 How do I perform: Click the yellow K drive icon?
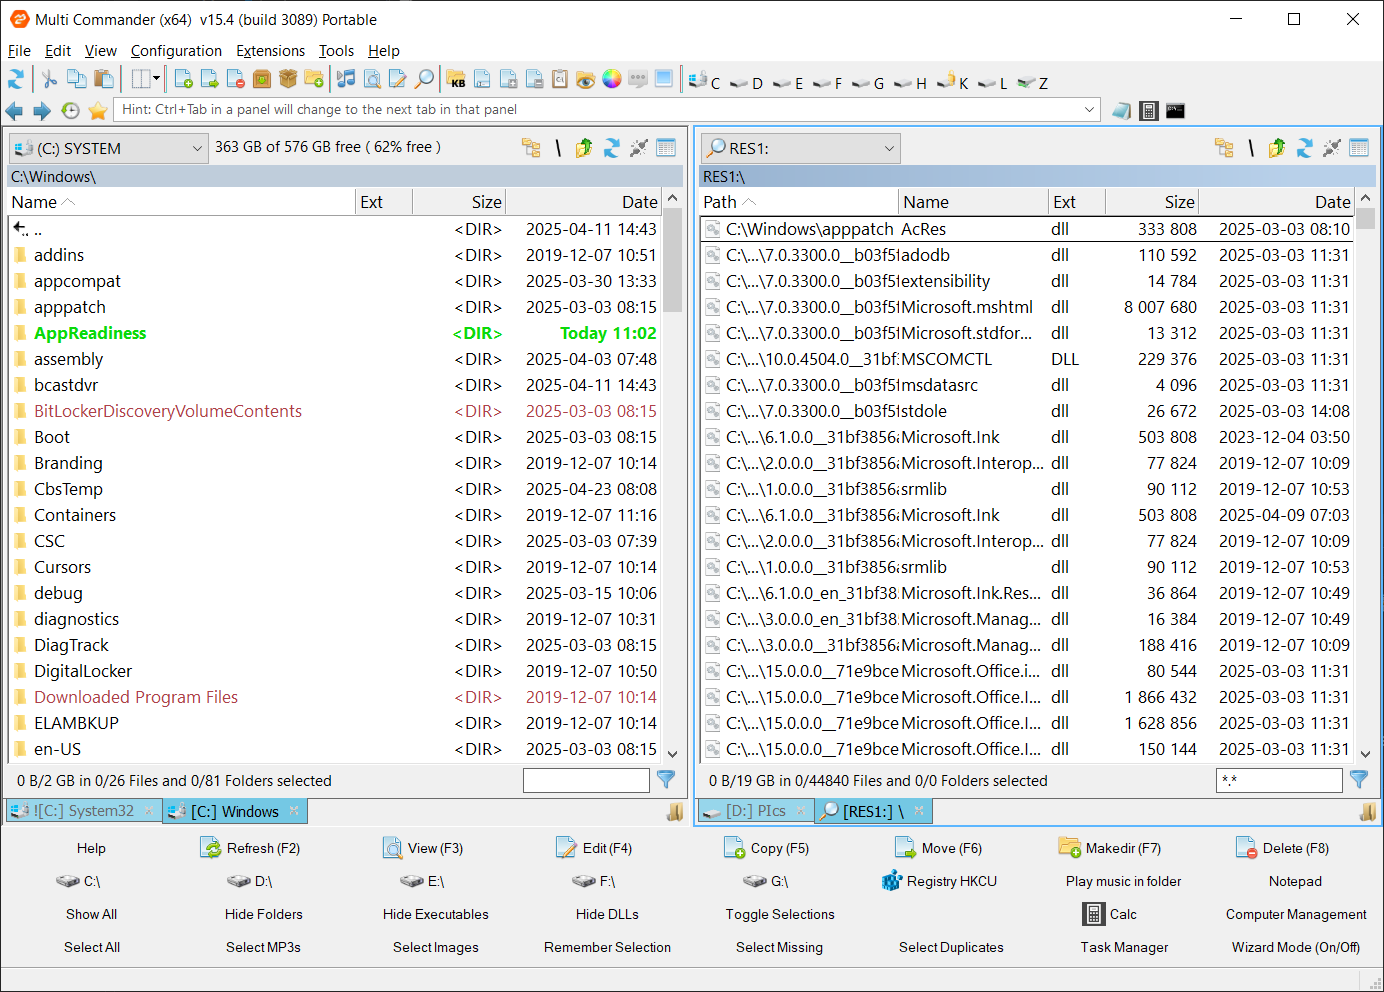(x=951, y=82)
